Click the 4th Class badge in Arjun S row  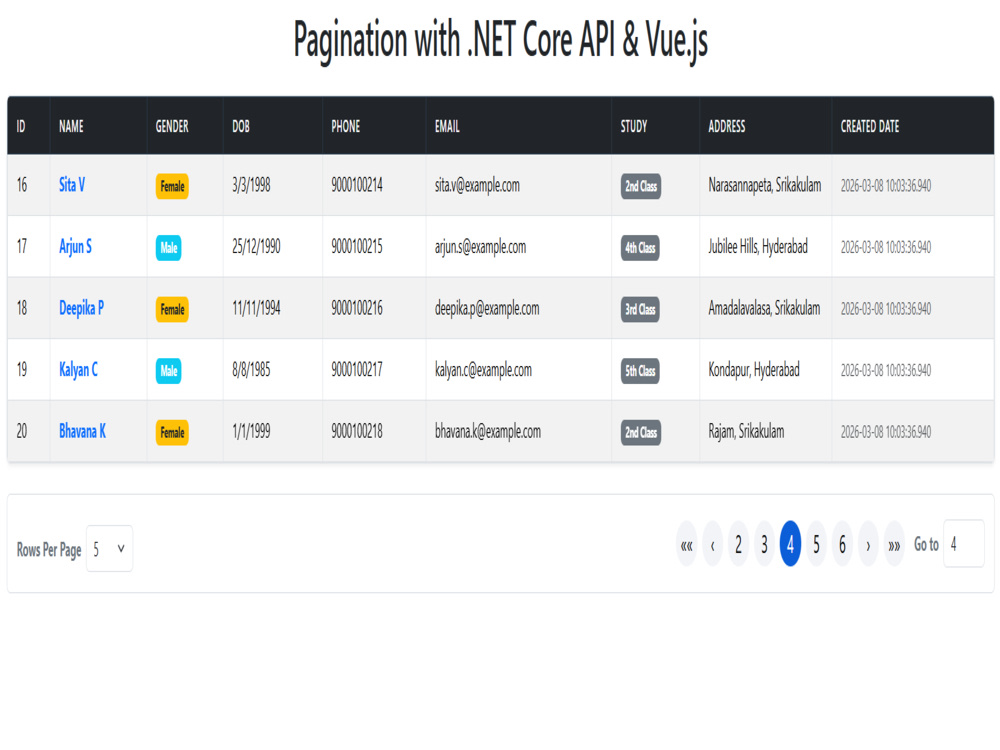640,248
